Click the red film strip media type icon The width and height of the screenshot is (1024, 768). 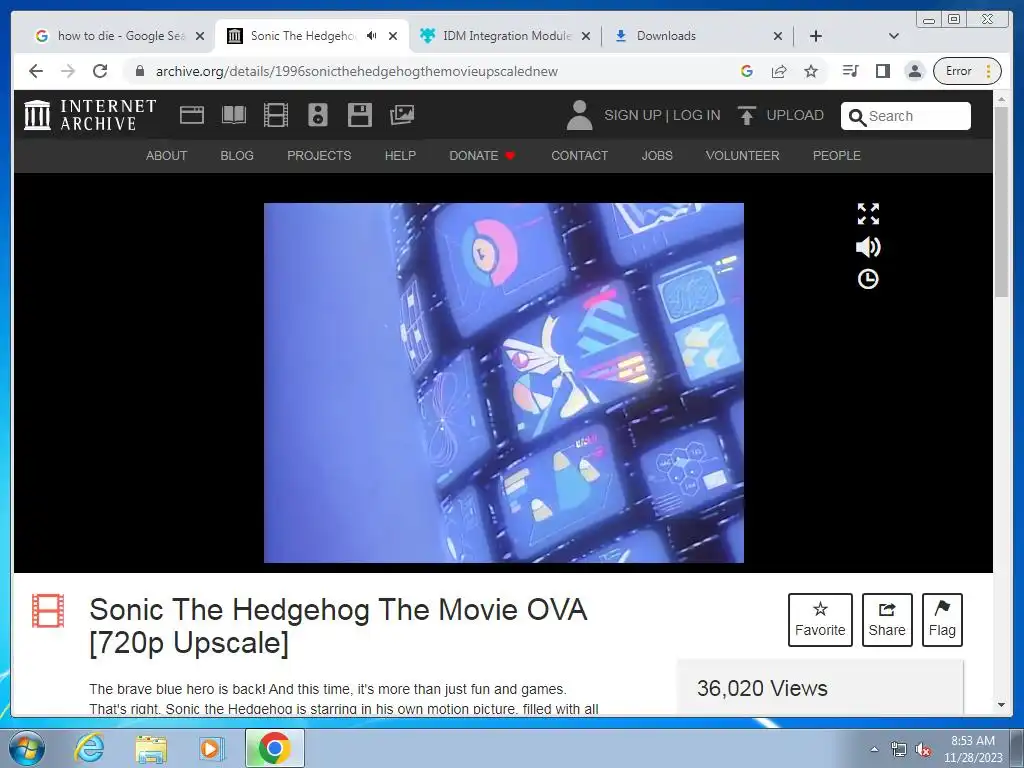coord(48,611)
